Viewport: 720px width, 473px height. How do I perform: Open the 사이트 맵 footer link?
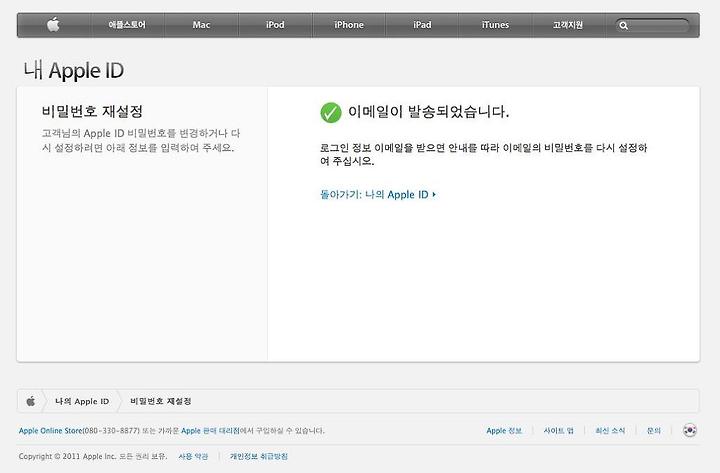pyautogui.click(x=558, y=431)
